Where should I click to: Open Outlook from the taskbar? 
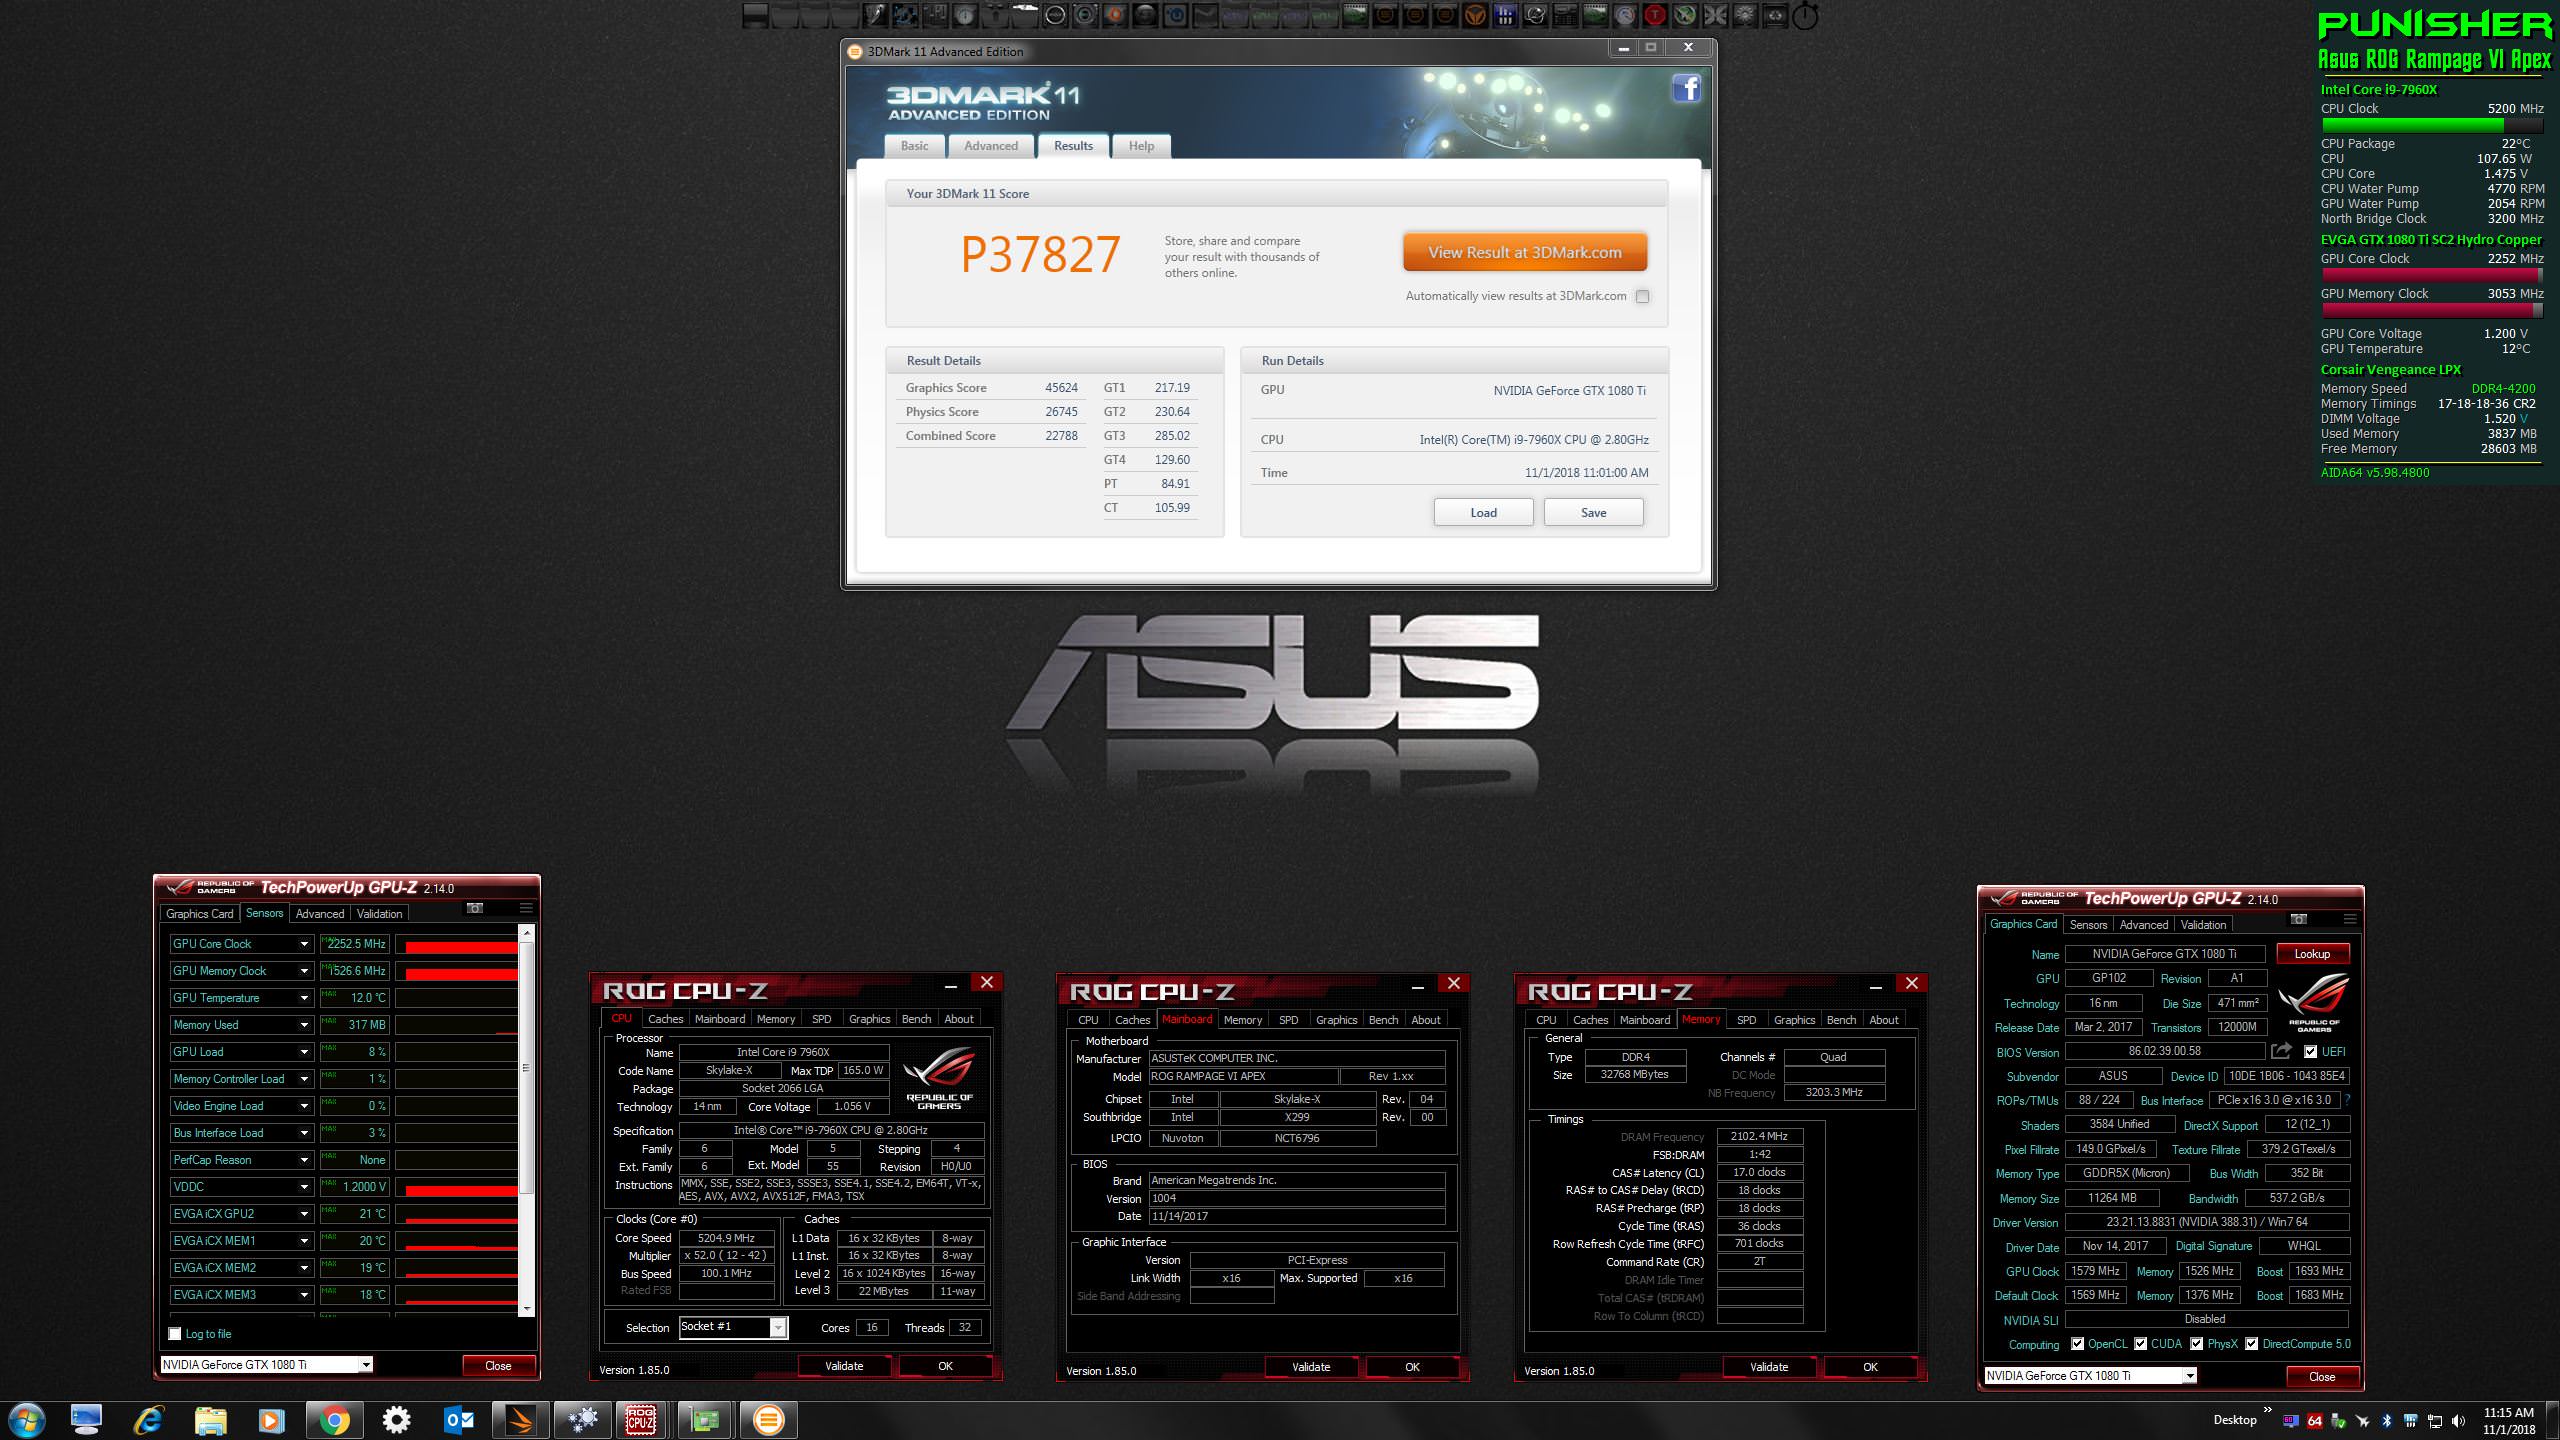pyautogui.click(x=459, y=1420)
